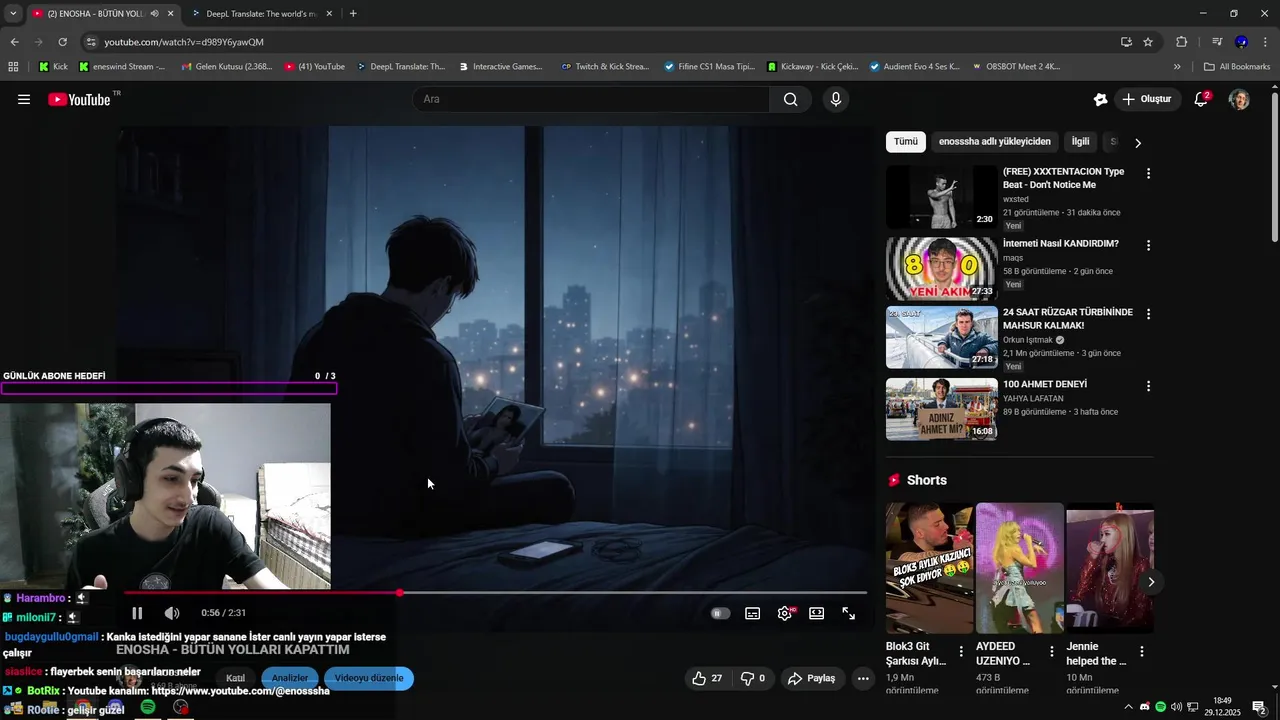This screenshot has height=720, width=1280.
Task: Open the player settings gear
Action: point(785,613)
